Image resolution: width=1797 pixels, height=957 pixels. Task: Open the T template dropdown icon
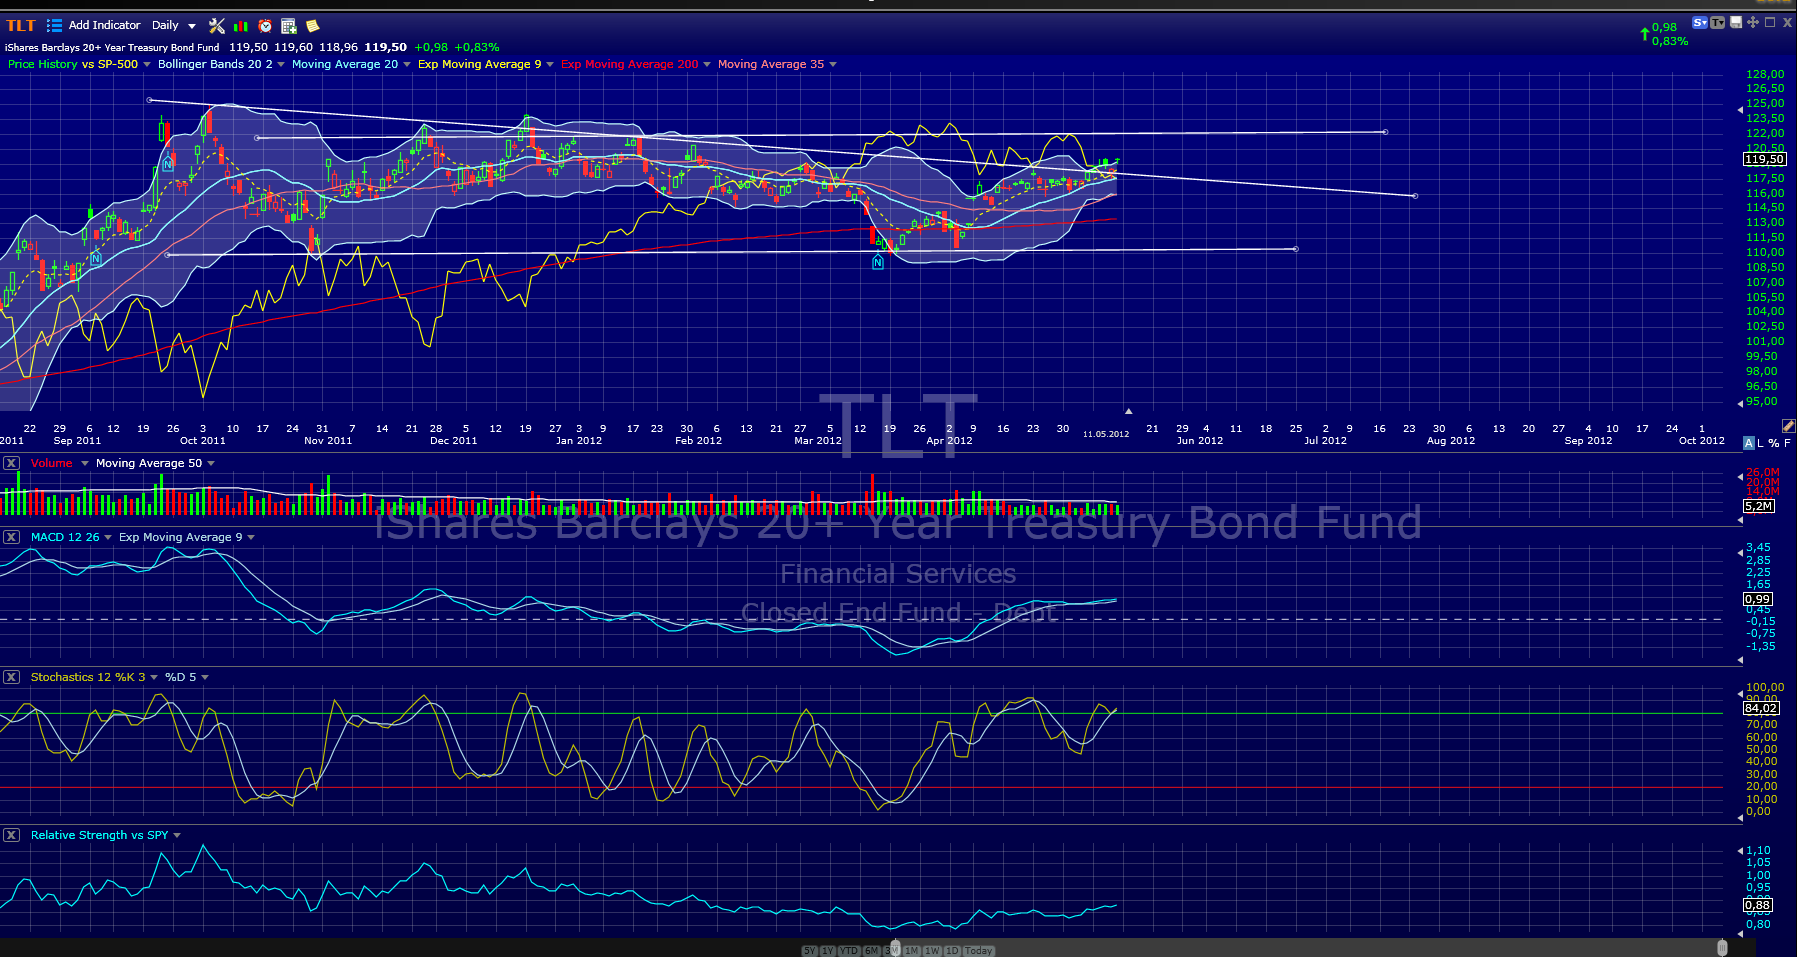(x=1718, y=22)
